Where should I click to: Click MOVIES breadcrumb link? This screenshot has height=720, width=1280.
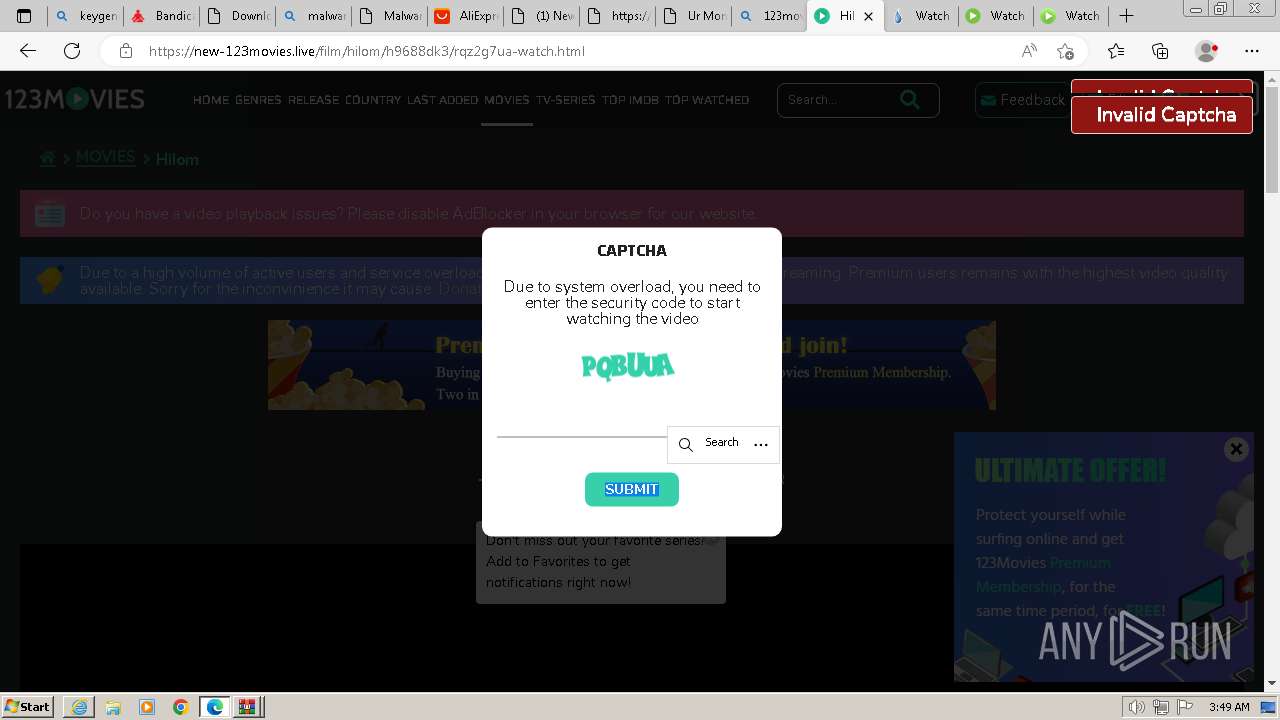[x=105, y=157]
